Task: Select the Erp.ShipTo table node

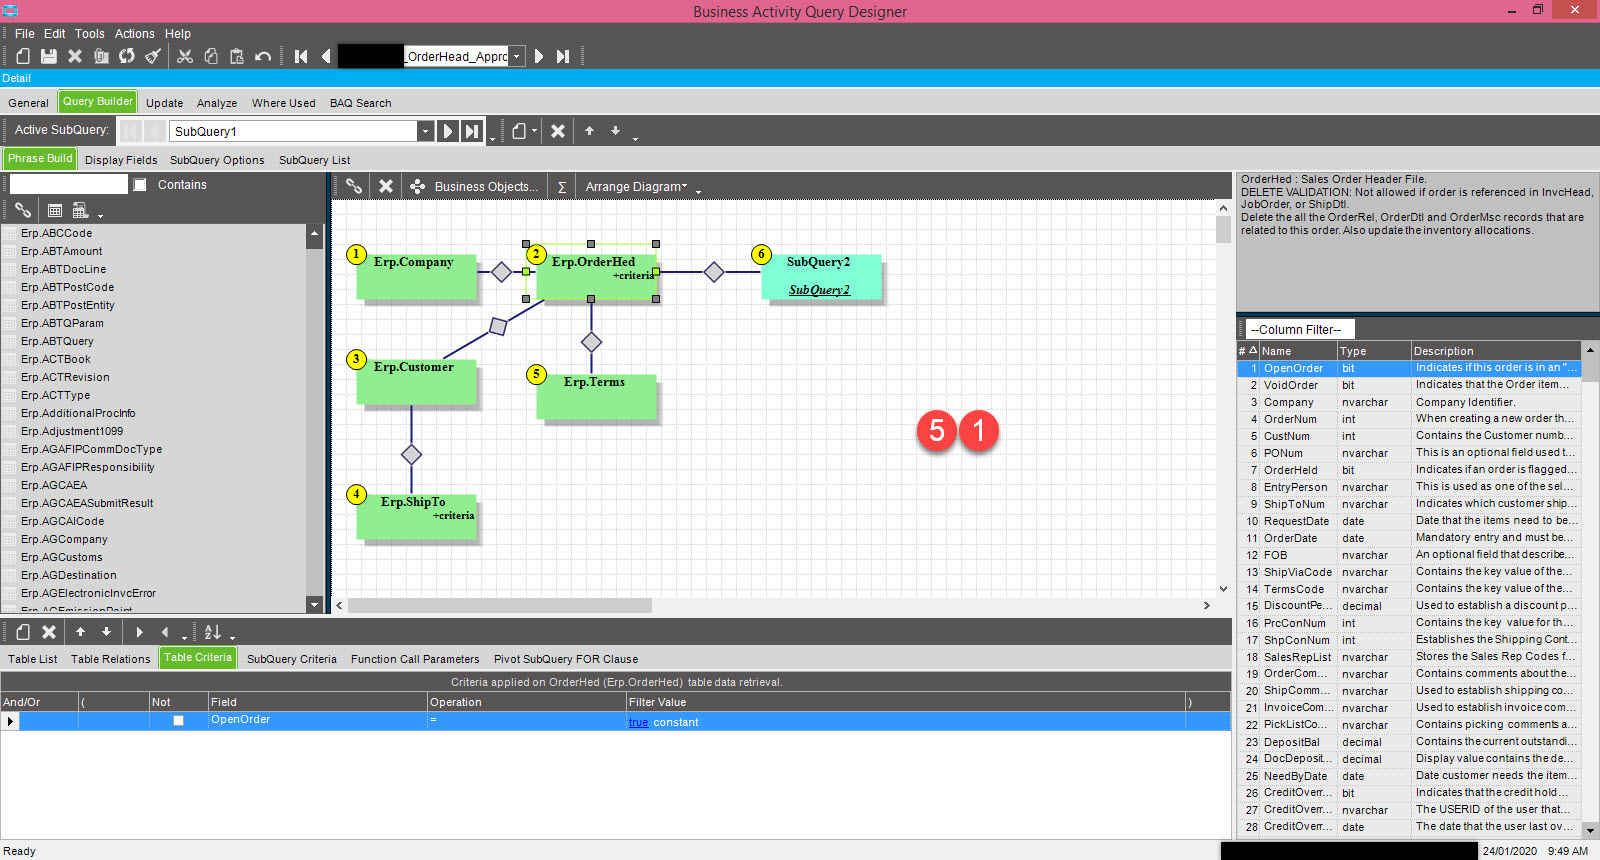Action: point(416,517)
